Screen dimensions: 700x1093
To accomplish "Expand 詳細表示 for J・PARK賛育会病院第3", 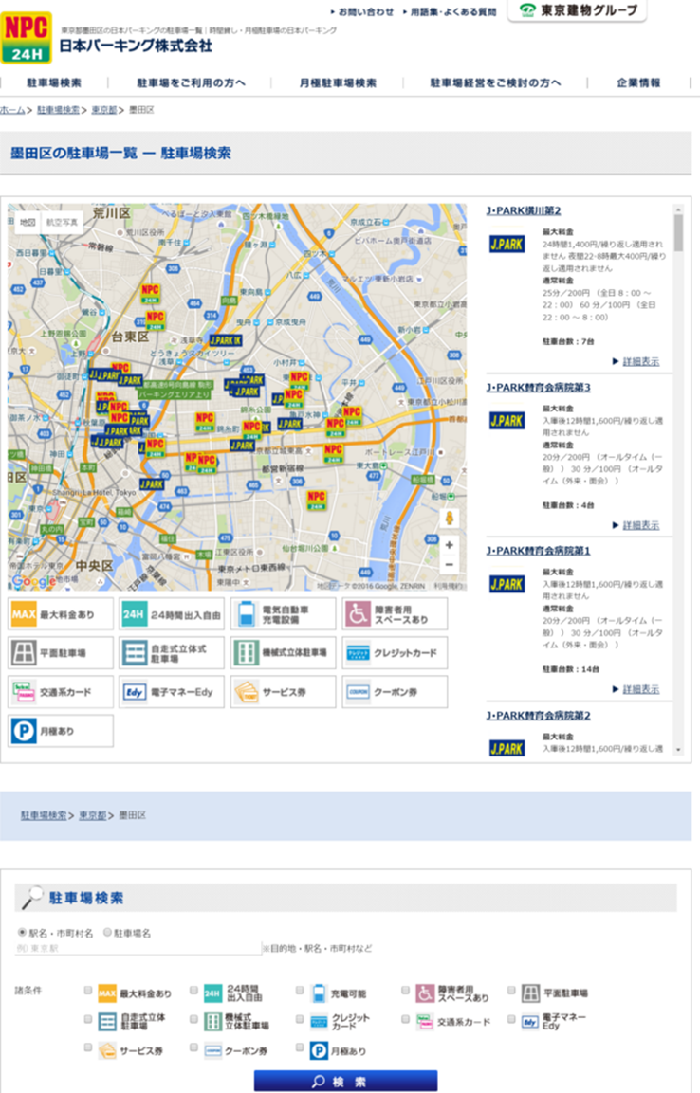I will [x=641, y=525].
